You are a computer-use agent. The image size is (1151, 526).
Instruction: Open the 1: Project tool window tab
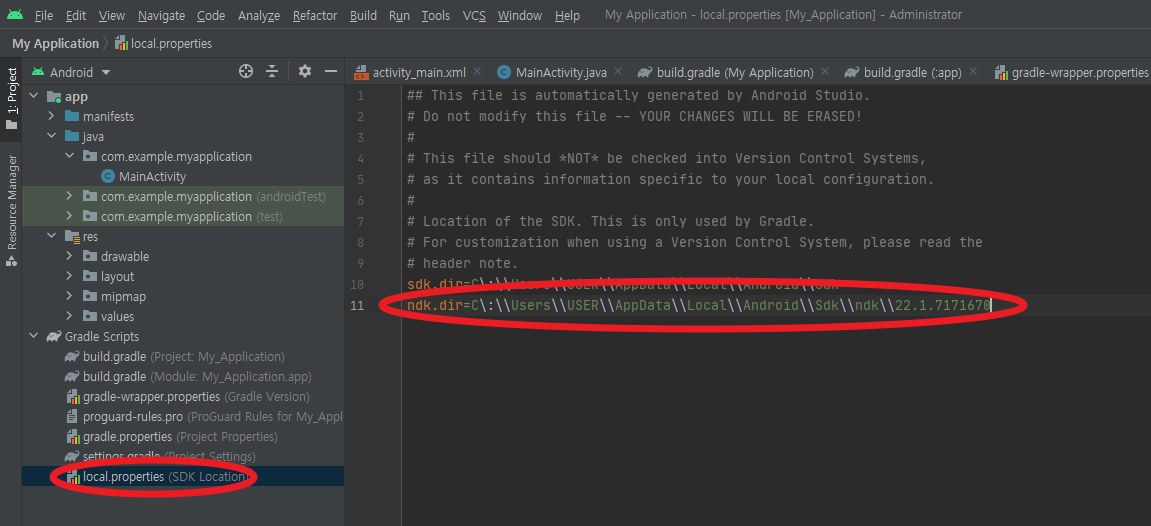pos(12,99)
